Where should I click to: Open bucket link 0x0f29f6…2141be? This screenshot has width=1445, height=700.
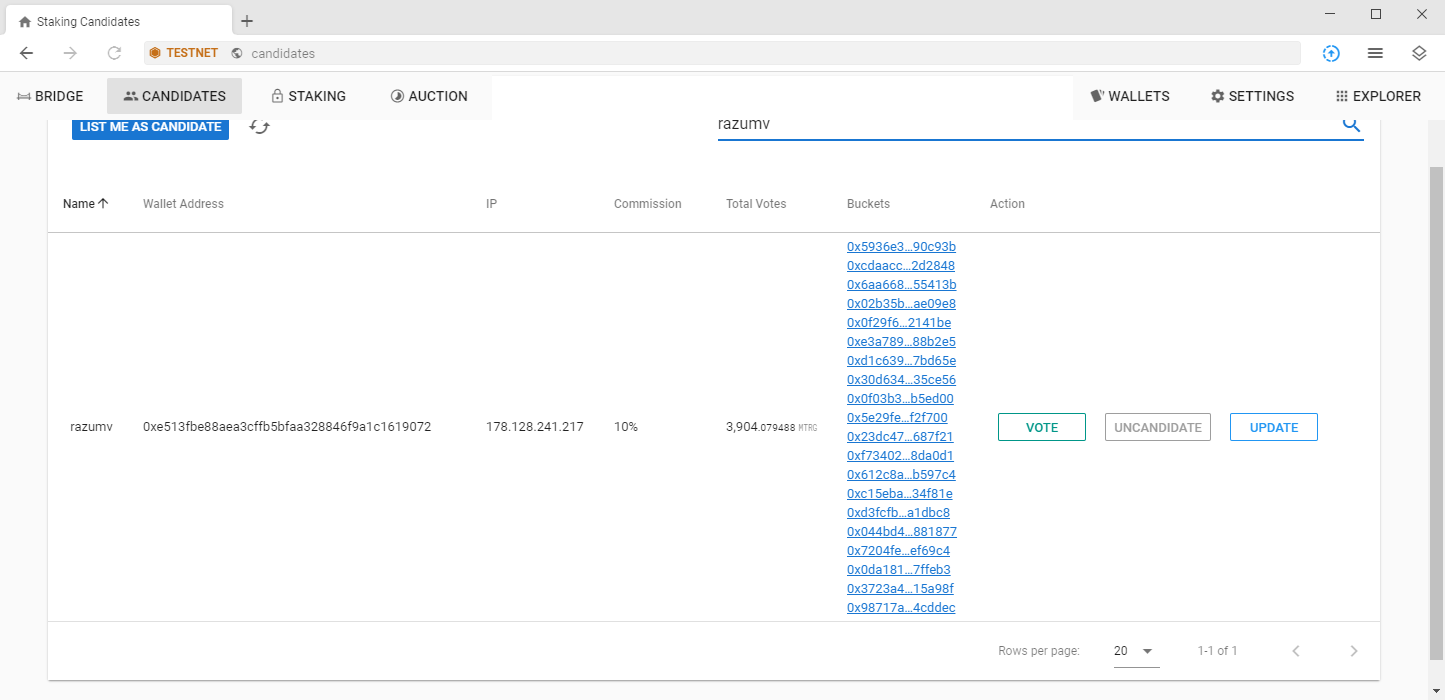(899, 323)
